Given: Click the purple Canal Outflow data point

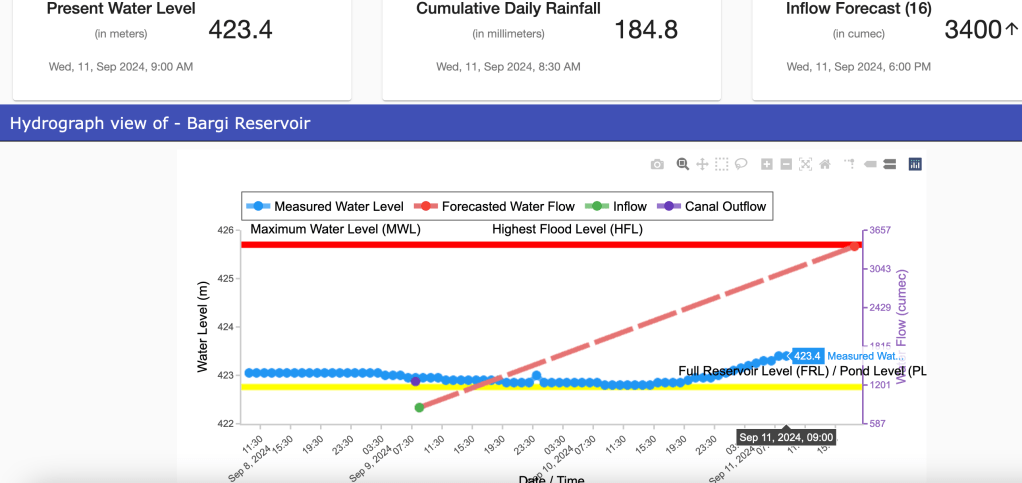Looking at the screenshot, I should 416,381.
